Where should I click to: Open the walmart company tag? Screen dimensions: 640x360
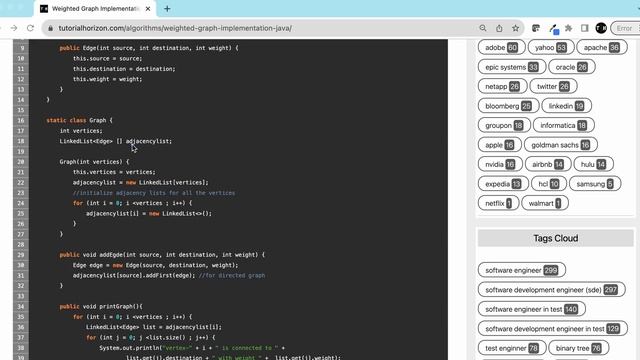pyautogui.click(x=545, y=203)
